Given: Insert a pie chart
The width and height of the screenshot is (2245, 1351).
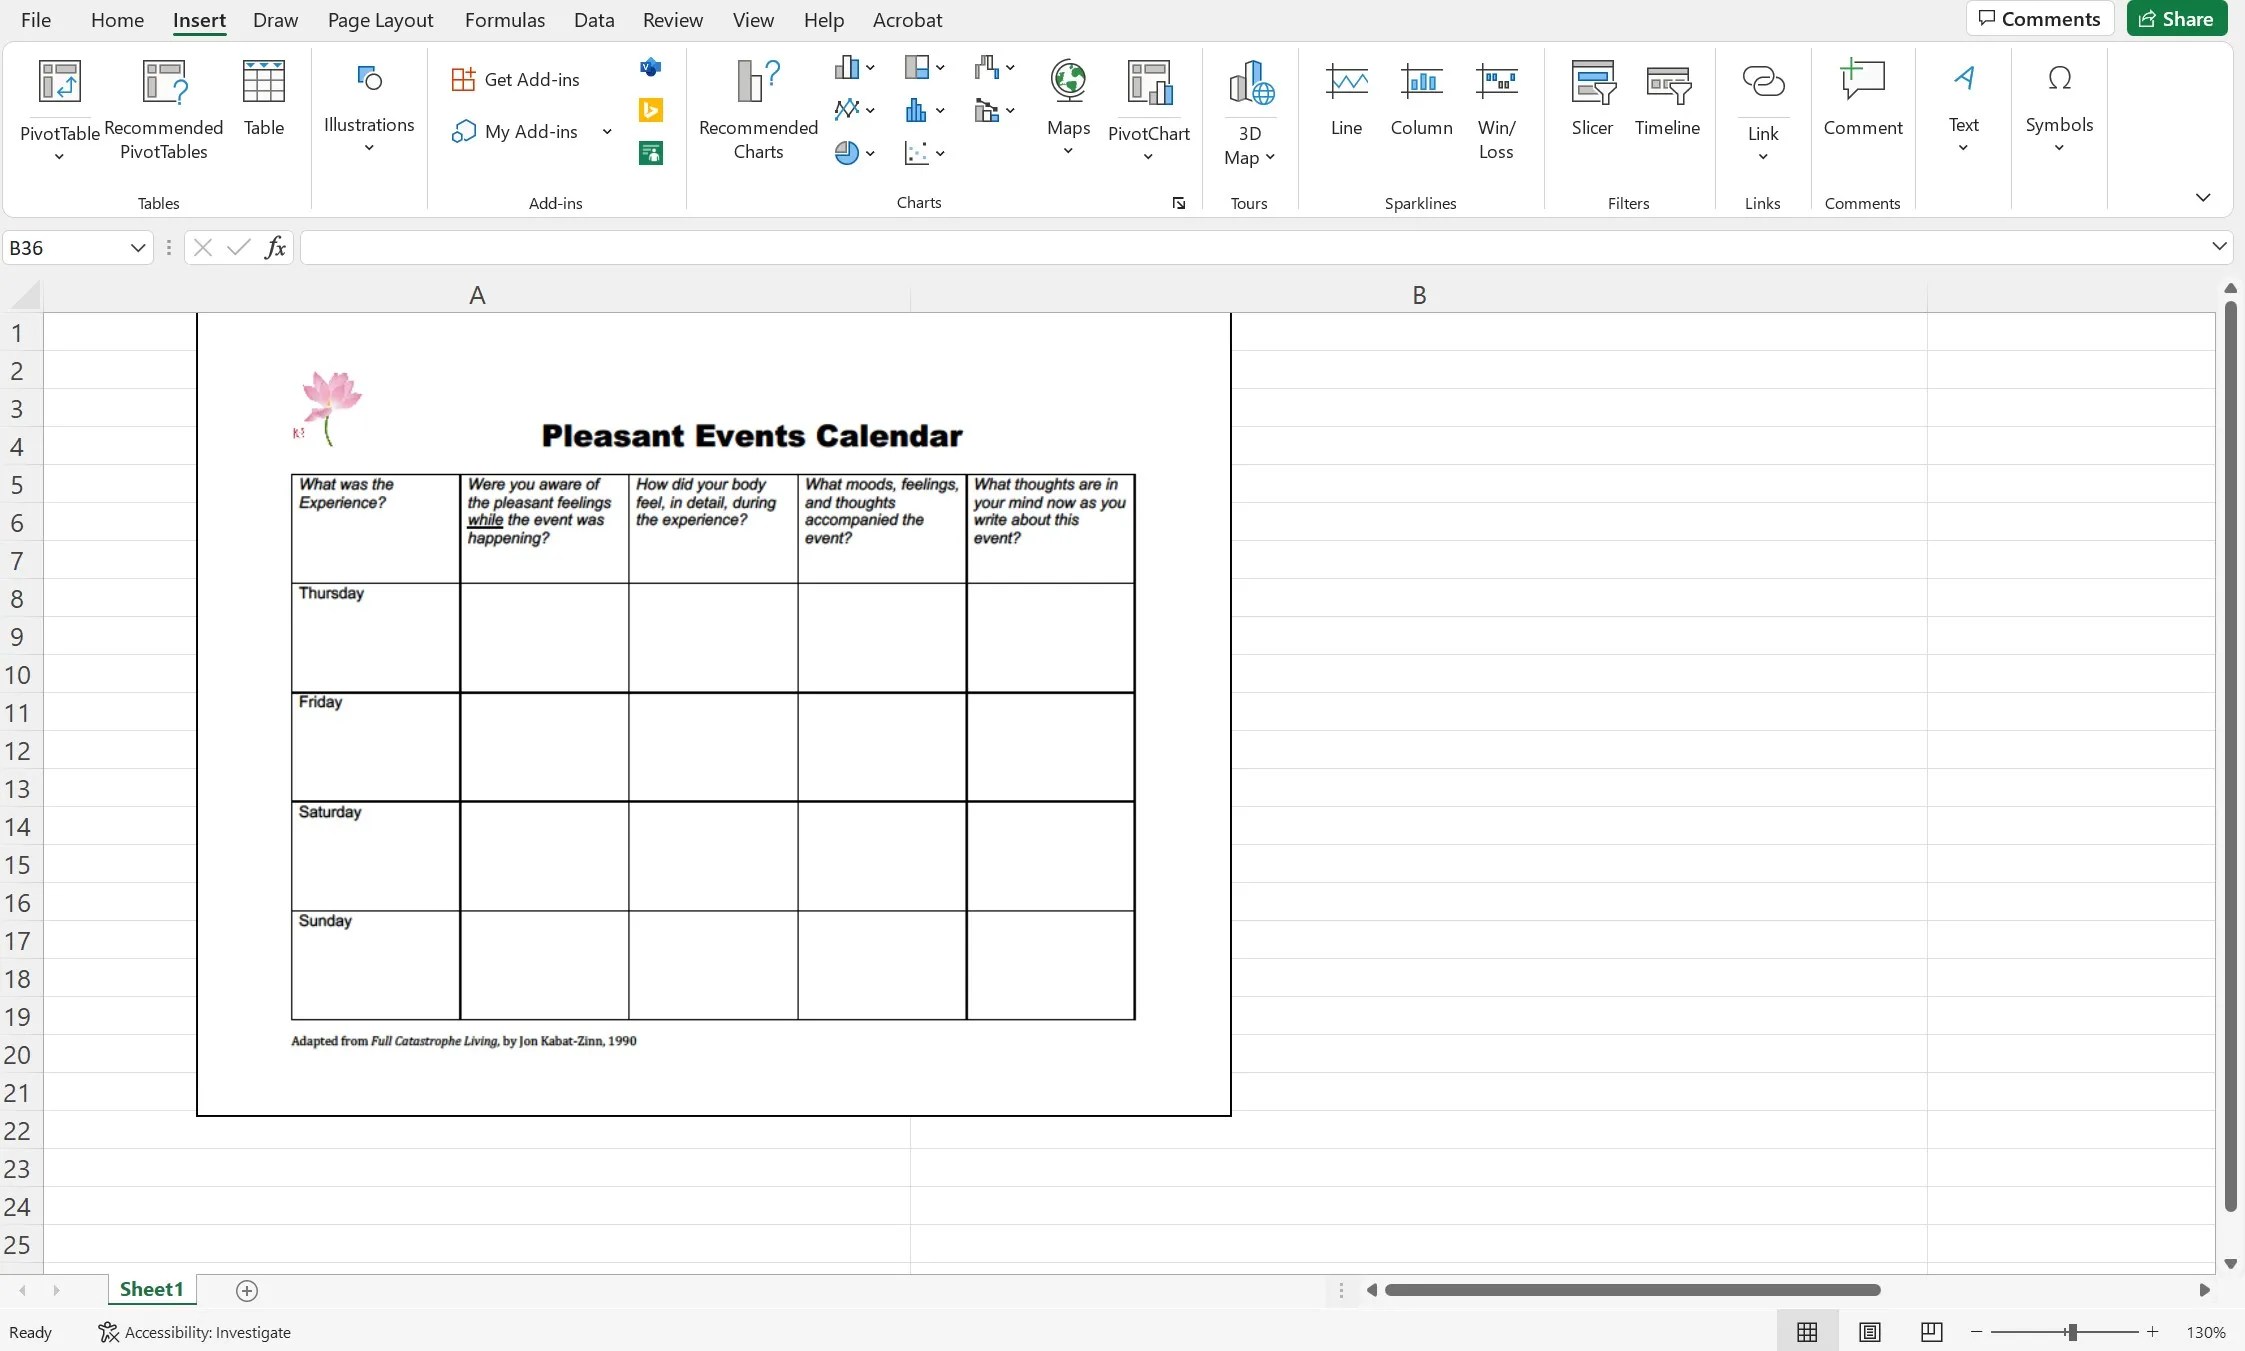Looking at the screenshot, I should [x=849, y=152].
